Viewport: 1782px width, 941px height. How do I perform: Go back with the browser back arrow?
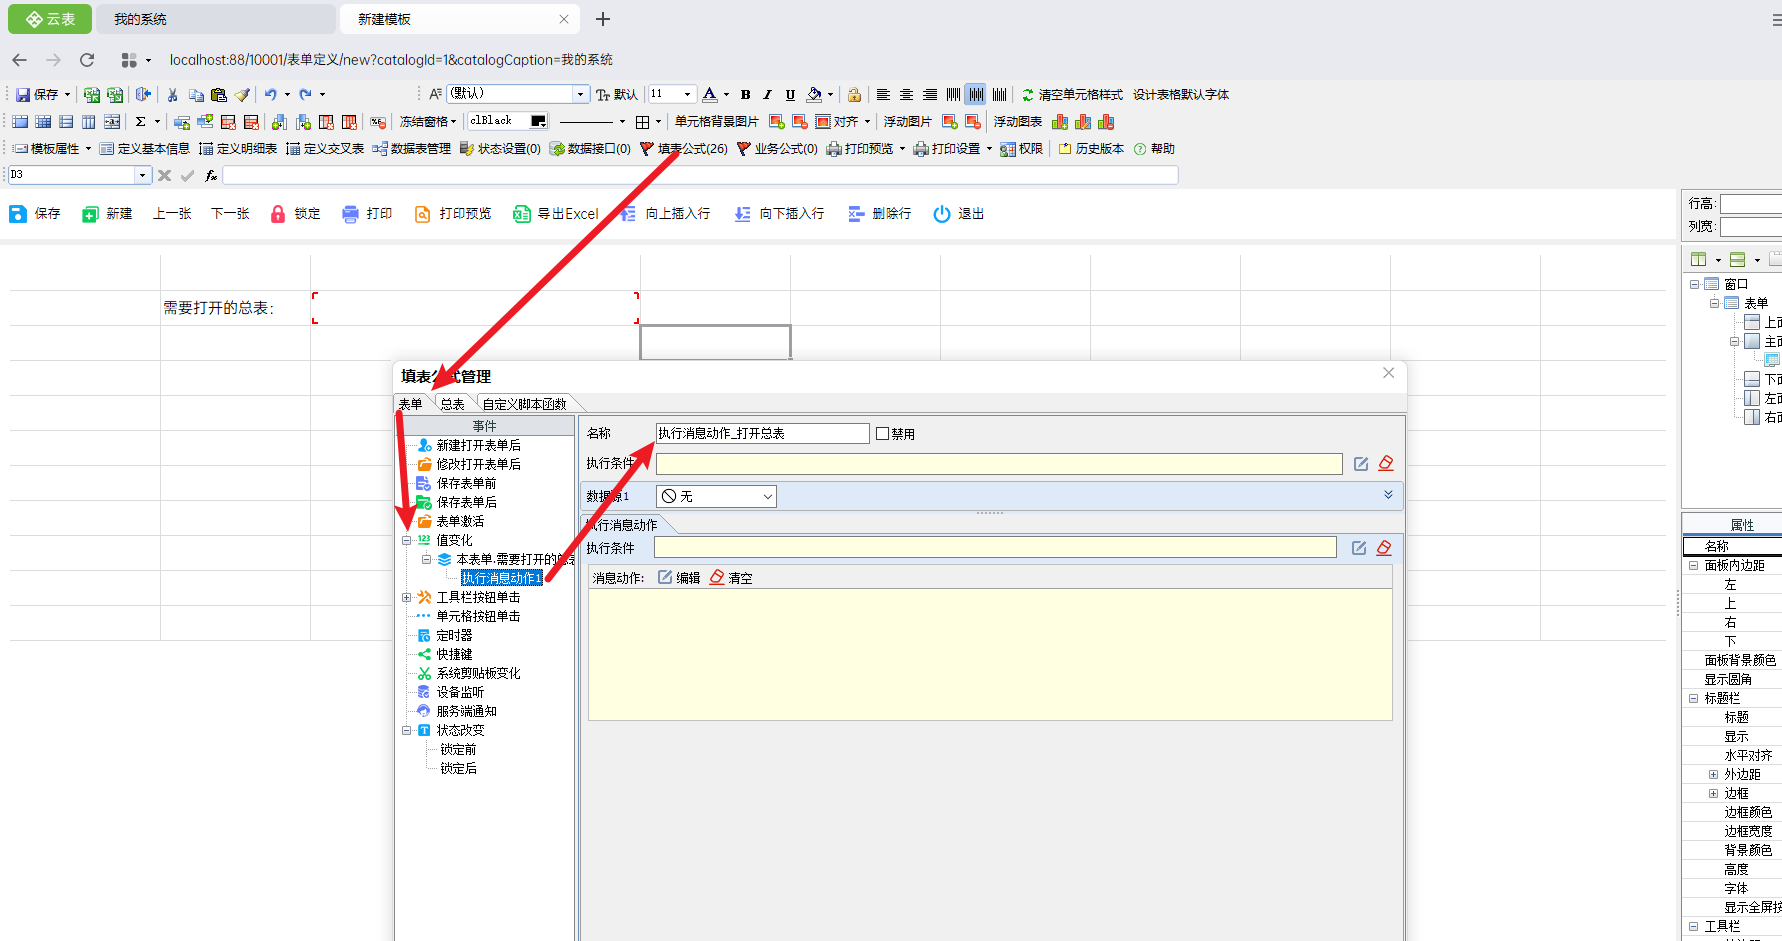point(20,60)
